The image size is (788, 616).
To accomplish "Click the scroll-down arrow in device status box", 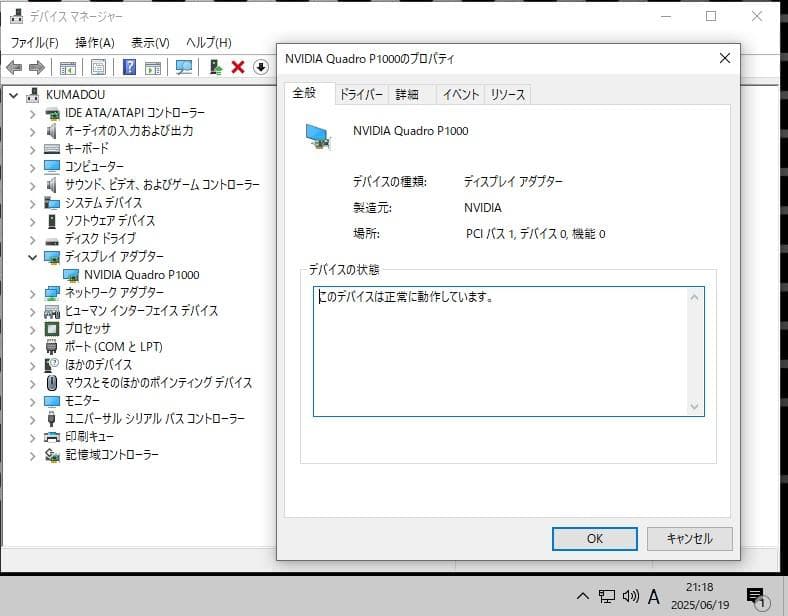I will coord(695,406).
